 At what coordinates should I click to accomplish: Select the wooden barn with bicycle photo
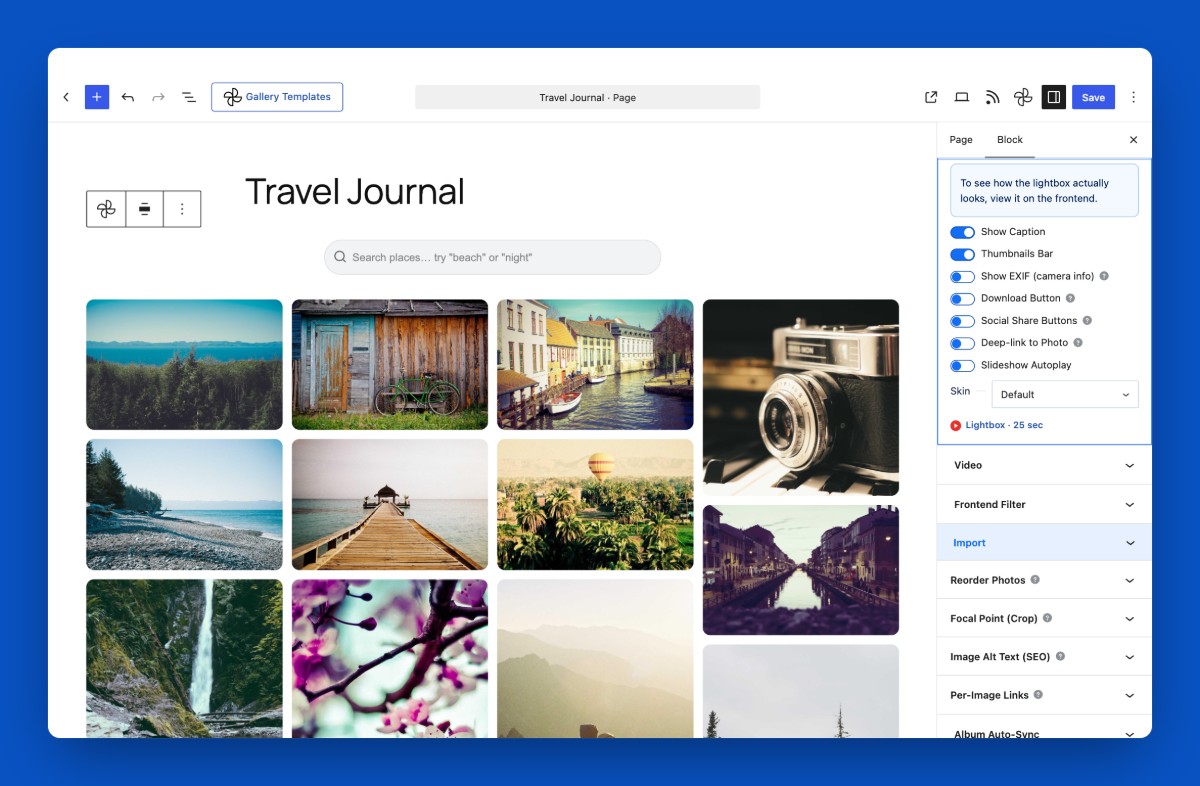(390, 365)
